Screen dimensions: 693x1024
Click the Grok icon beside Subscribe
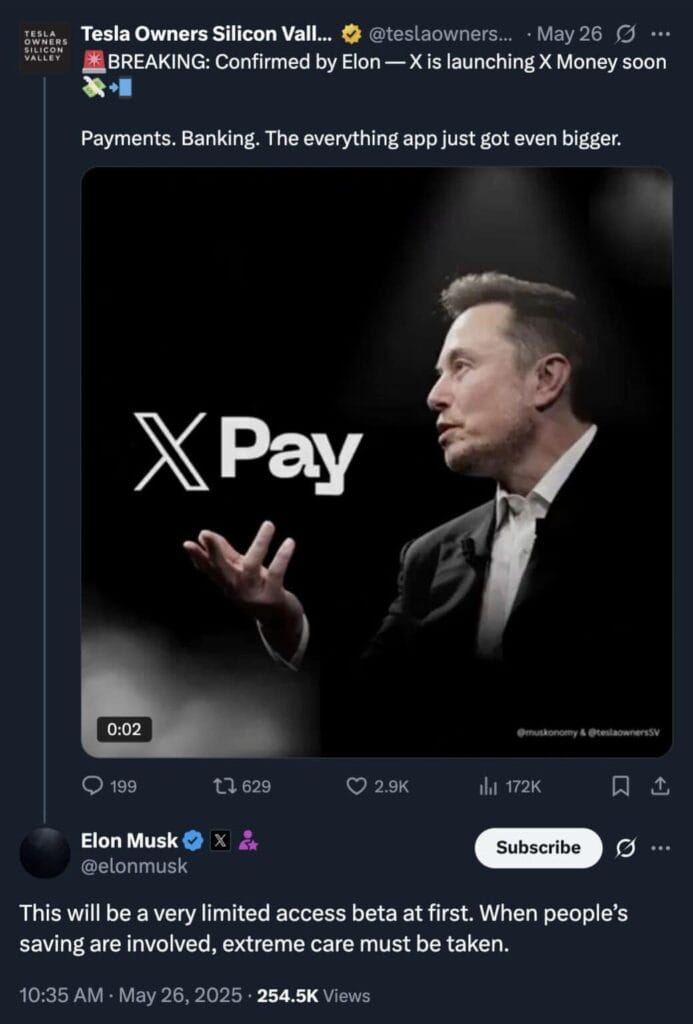pos(626,848)
